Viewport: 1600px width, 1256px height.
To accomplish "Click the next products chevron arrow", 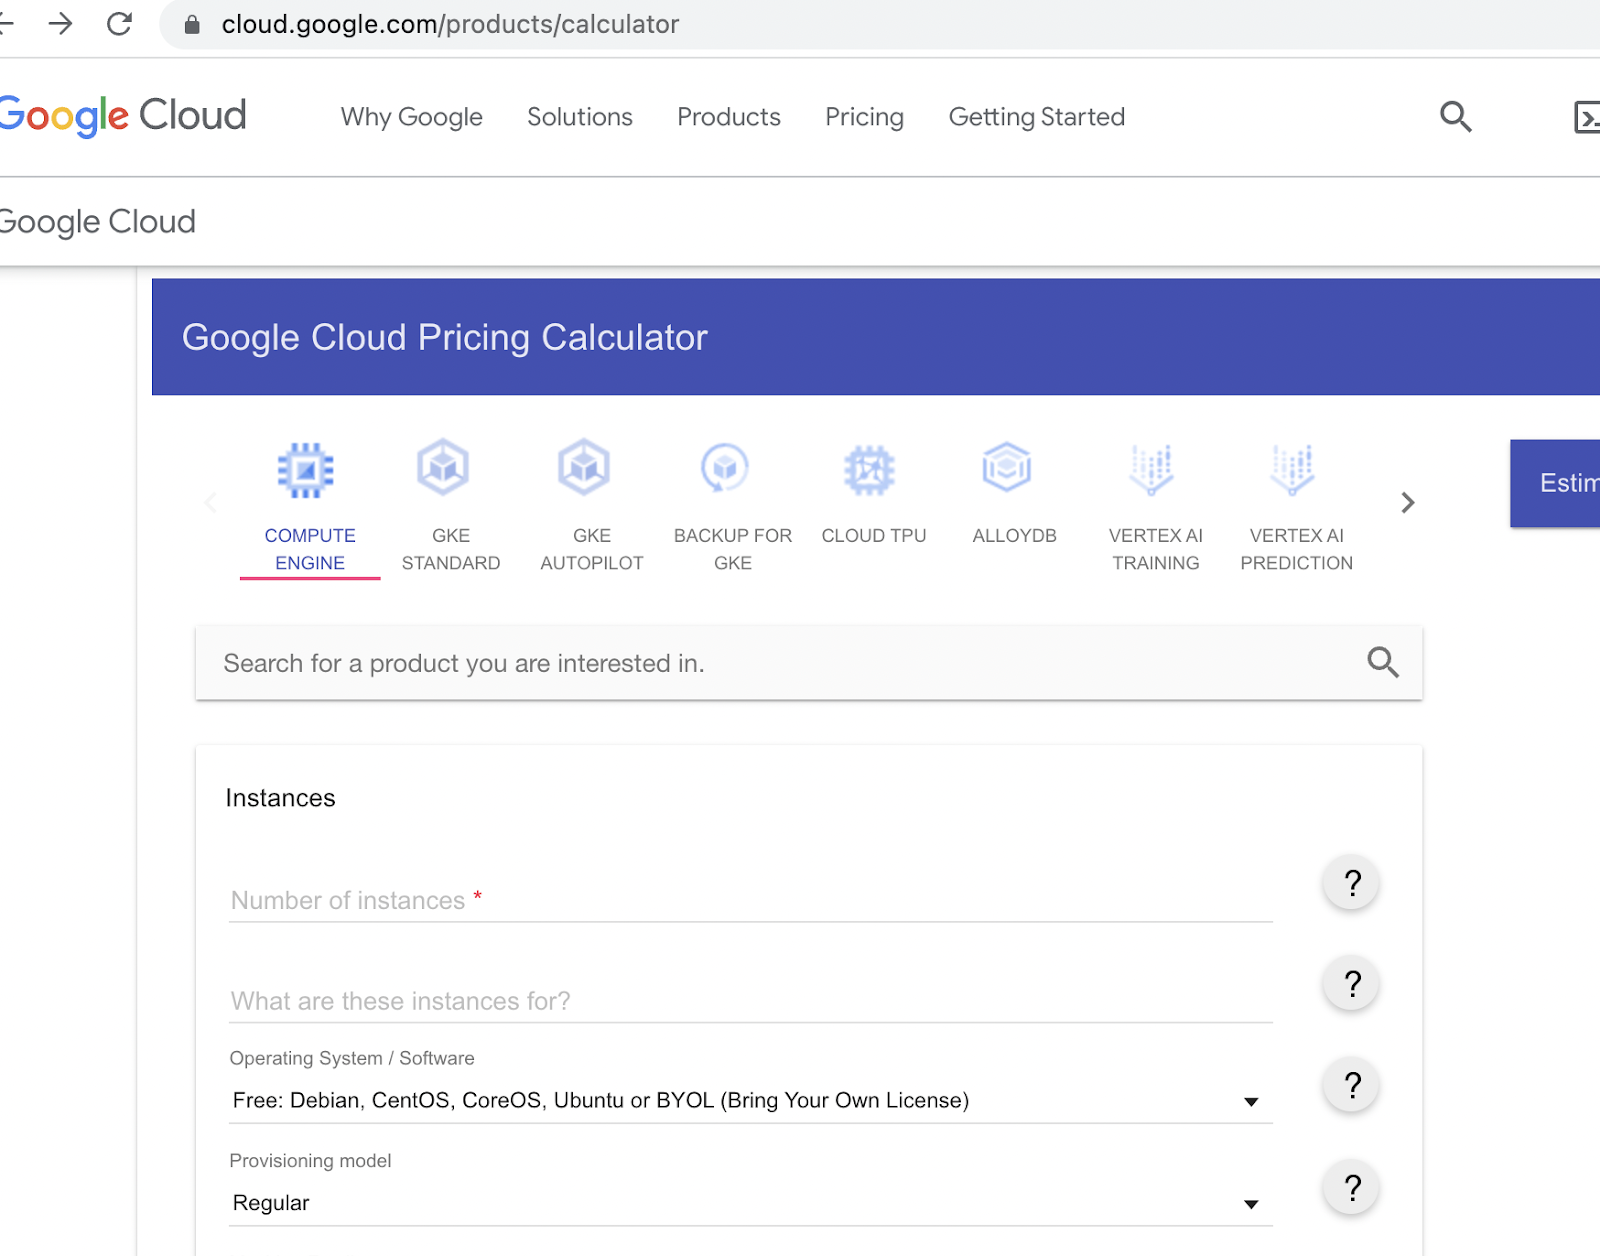I will click(1407, 502).
